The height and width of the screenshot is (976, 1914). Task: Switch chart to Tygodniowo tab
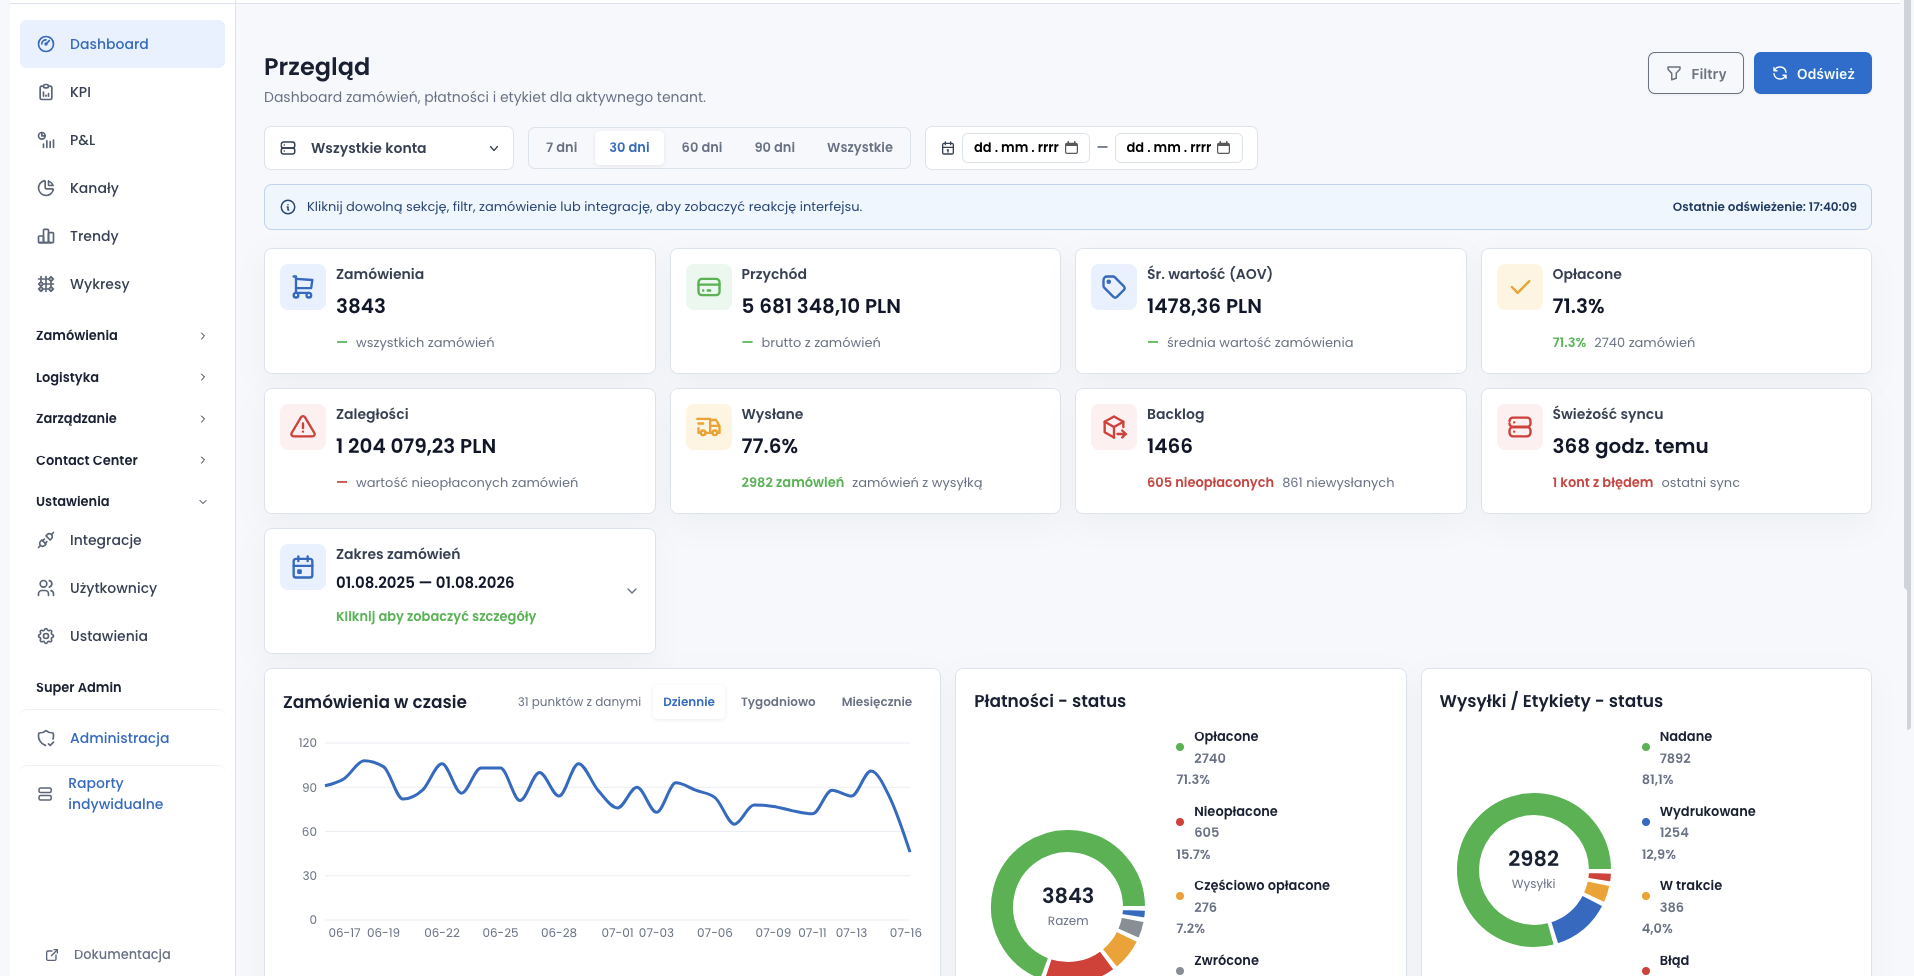778,702
